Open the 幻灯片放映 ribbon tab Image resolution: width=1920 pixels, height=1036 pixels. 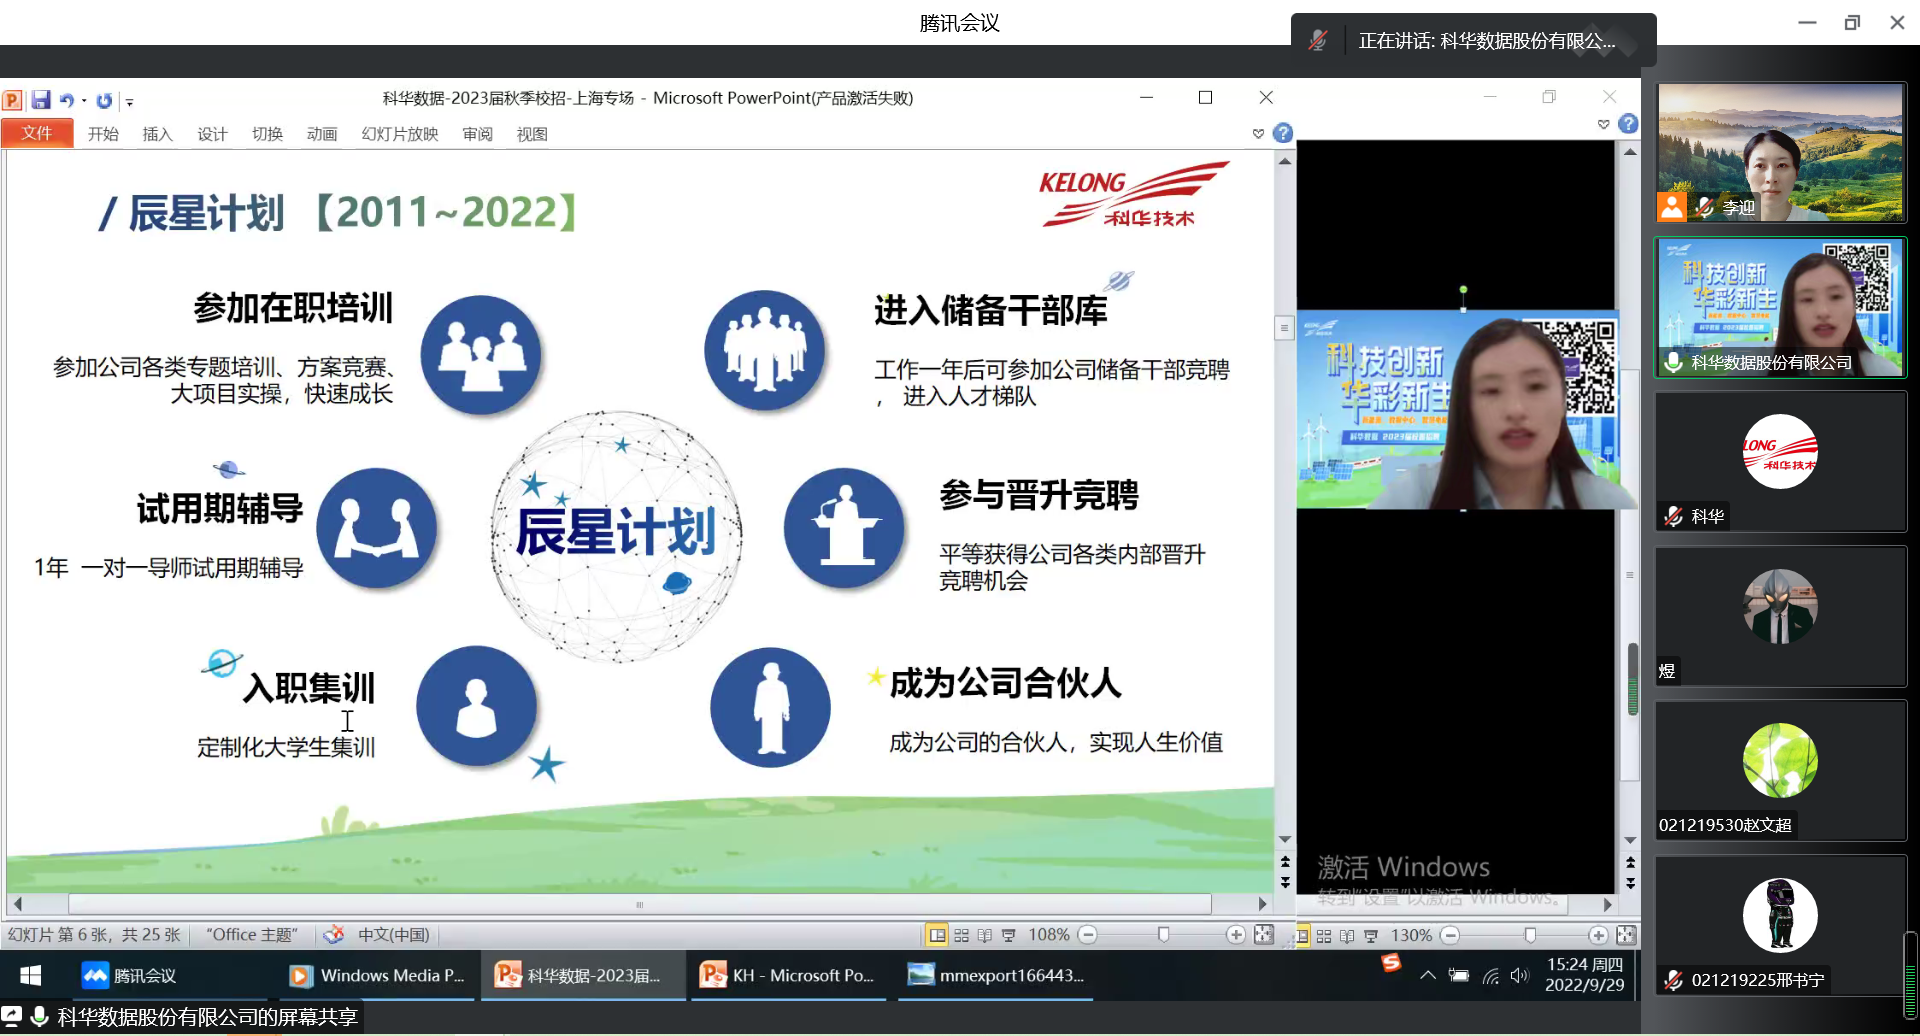point(400,134)
